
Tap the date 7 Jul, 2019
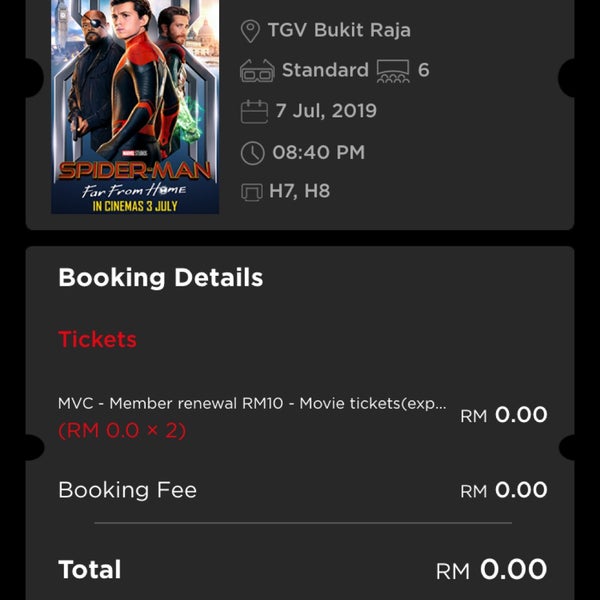(326, 111)
